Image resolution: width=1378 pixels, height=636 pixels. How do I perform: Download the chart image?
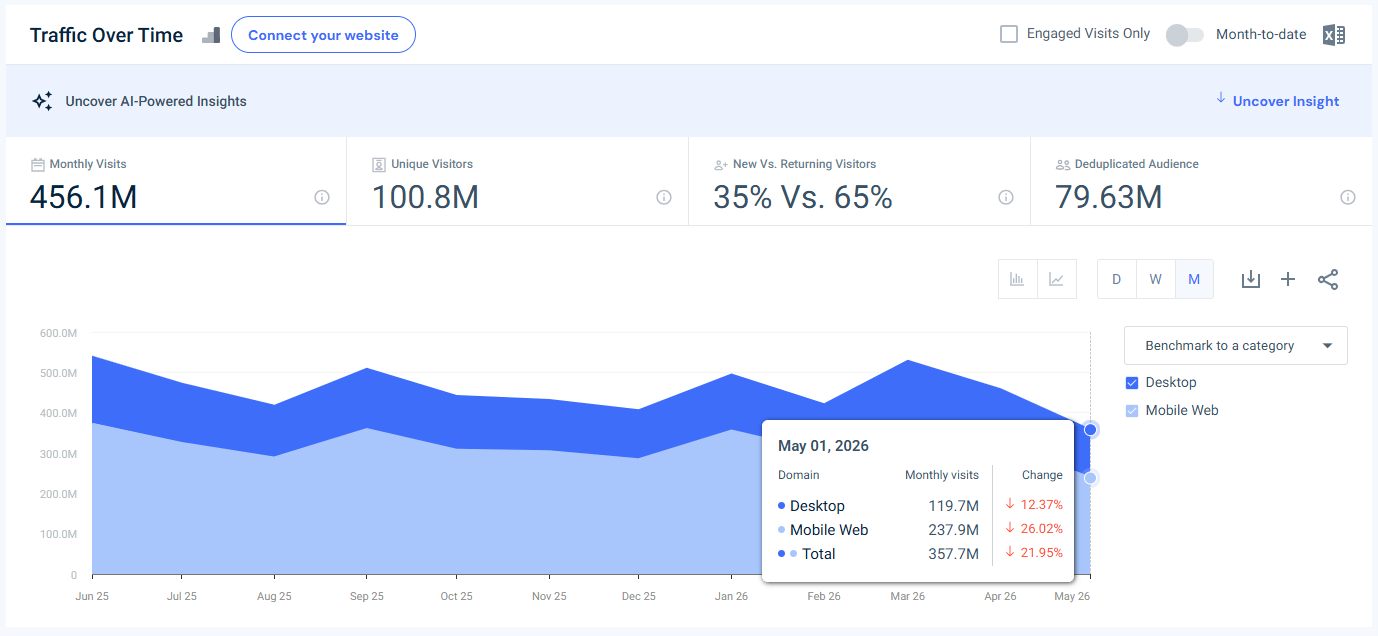(x=1250, y=279)
